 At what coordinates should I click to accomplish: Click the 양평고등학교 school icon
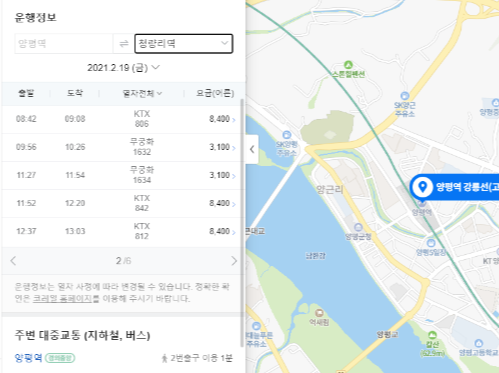coord(479,343)
